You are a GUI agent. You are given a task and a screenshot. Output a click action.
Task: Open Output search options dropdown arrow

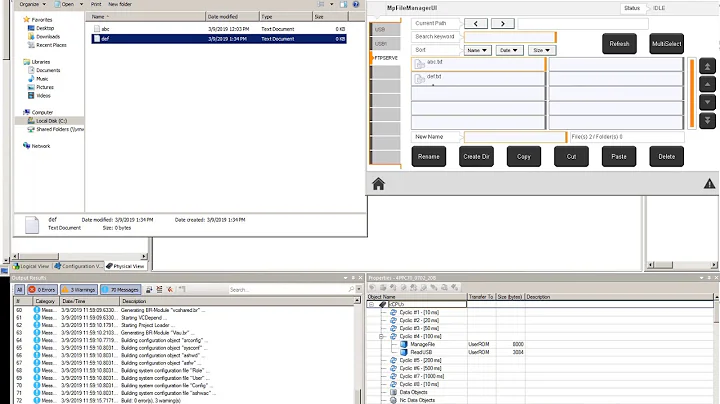[359, 289]
